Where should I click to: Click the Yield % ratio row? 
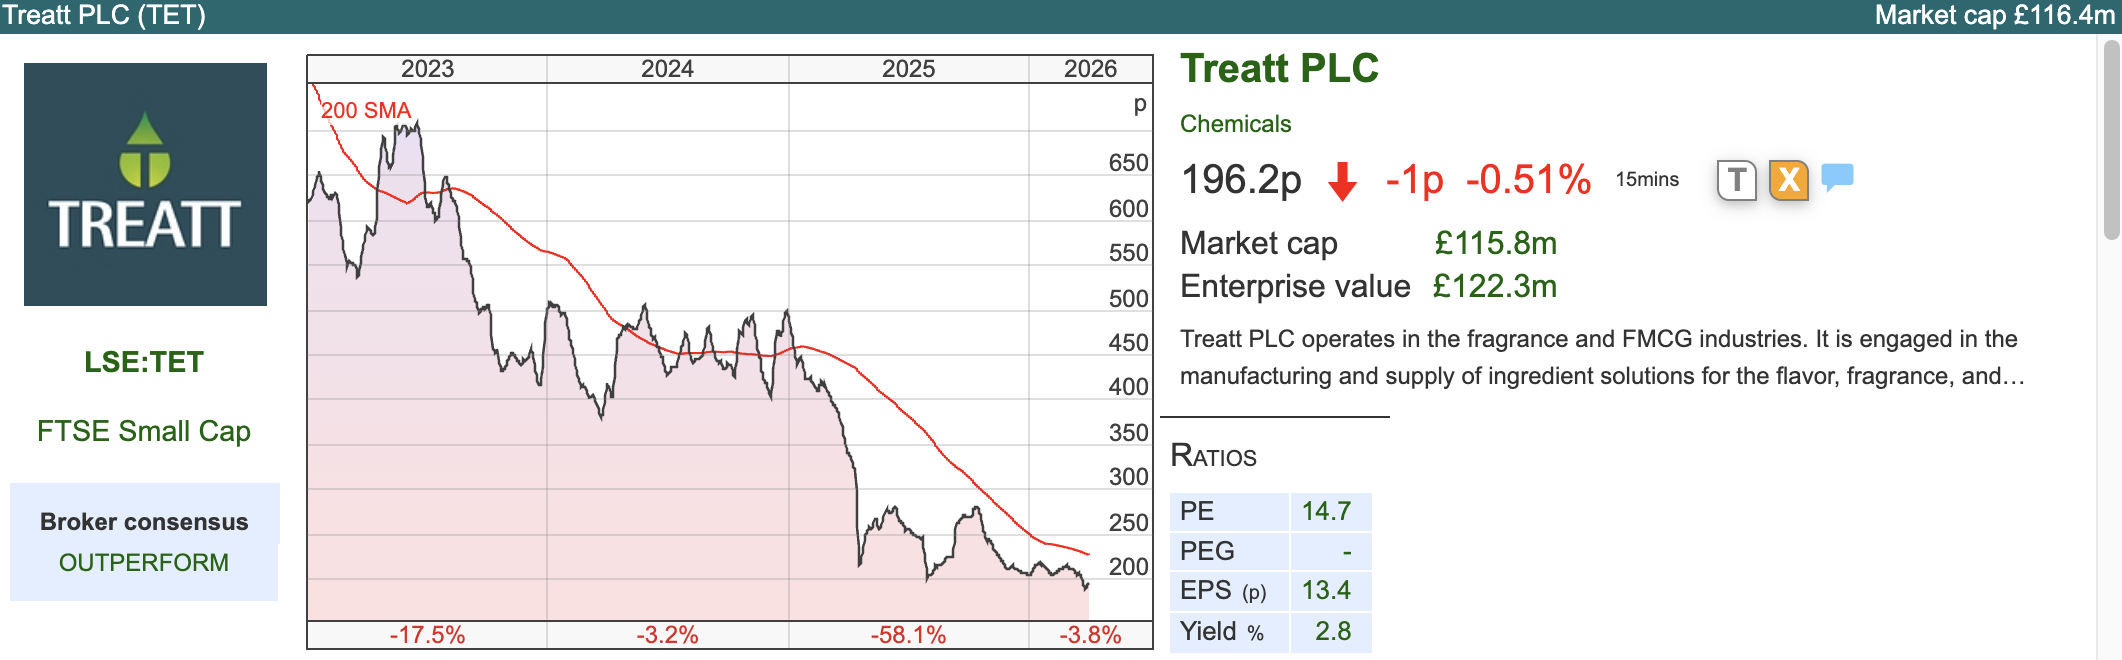[1270, 632]
